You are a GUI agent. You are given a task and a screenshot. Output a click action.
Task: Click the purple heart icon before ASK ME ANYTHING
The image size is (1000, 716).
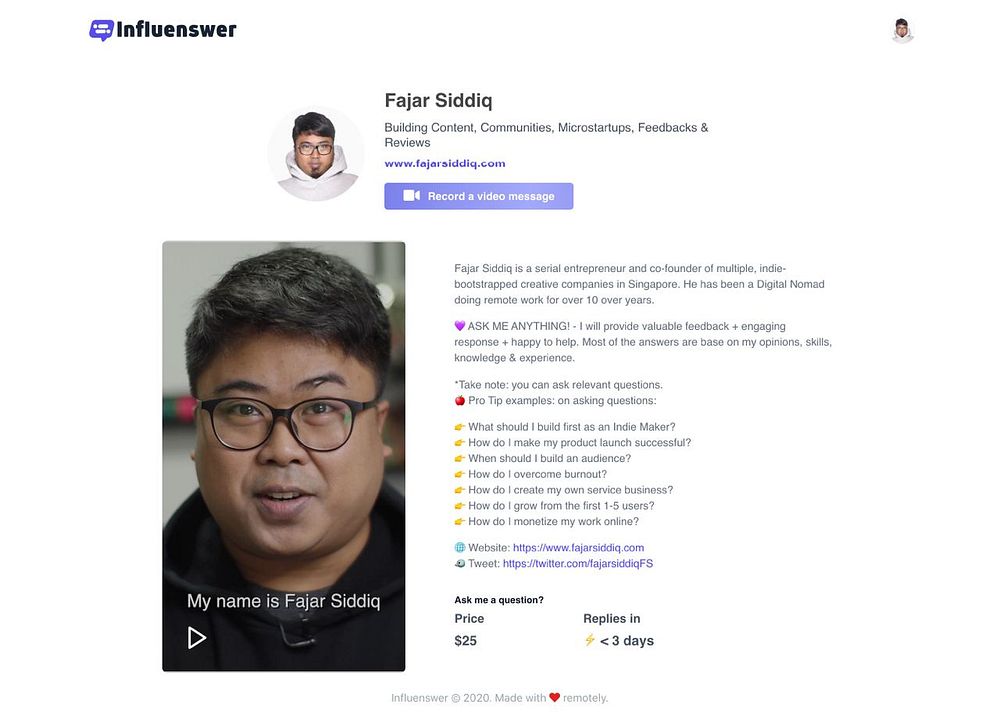click(x=460, y=326)
